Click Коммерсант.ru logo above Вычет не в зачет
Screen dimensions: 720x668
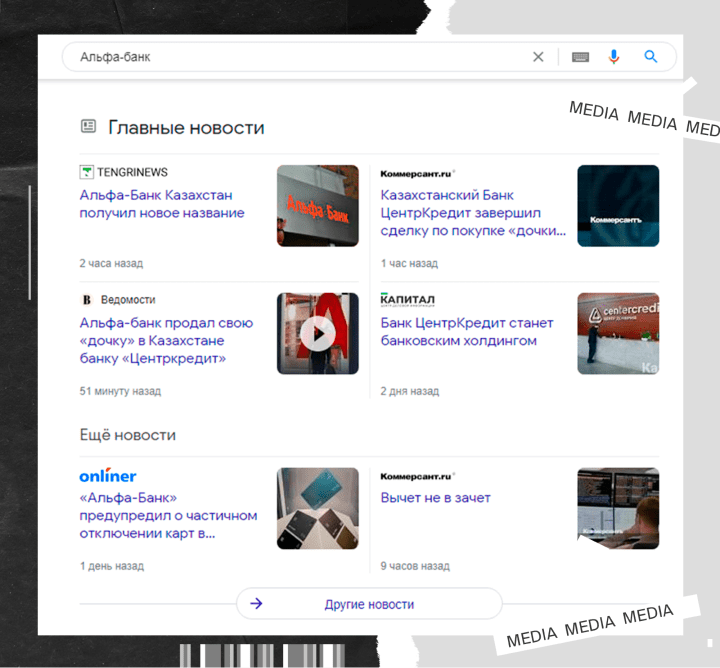click(417, 476)
